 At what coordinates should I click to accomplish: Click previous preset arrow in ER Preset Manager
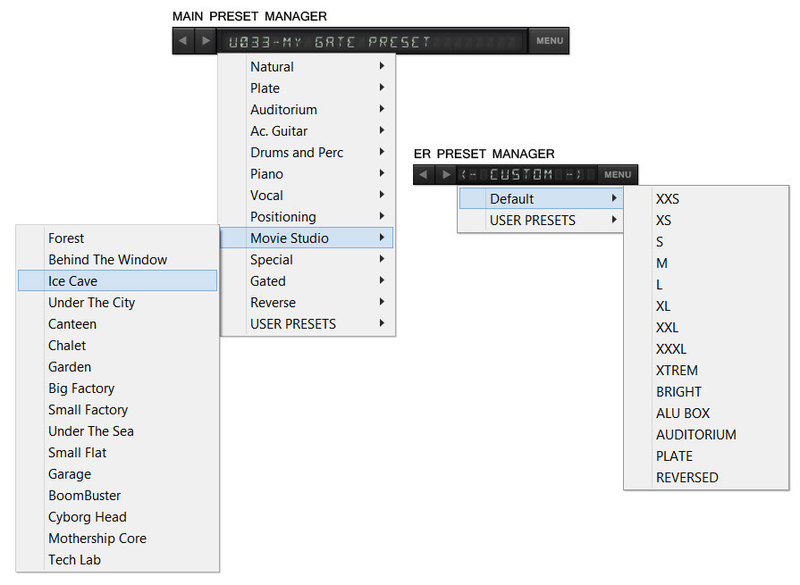pyautogui.click(x=423, y=175)
